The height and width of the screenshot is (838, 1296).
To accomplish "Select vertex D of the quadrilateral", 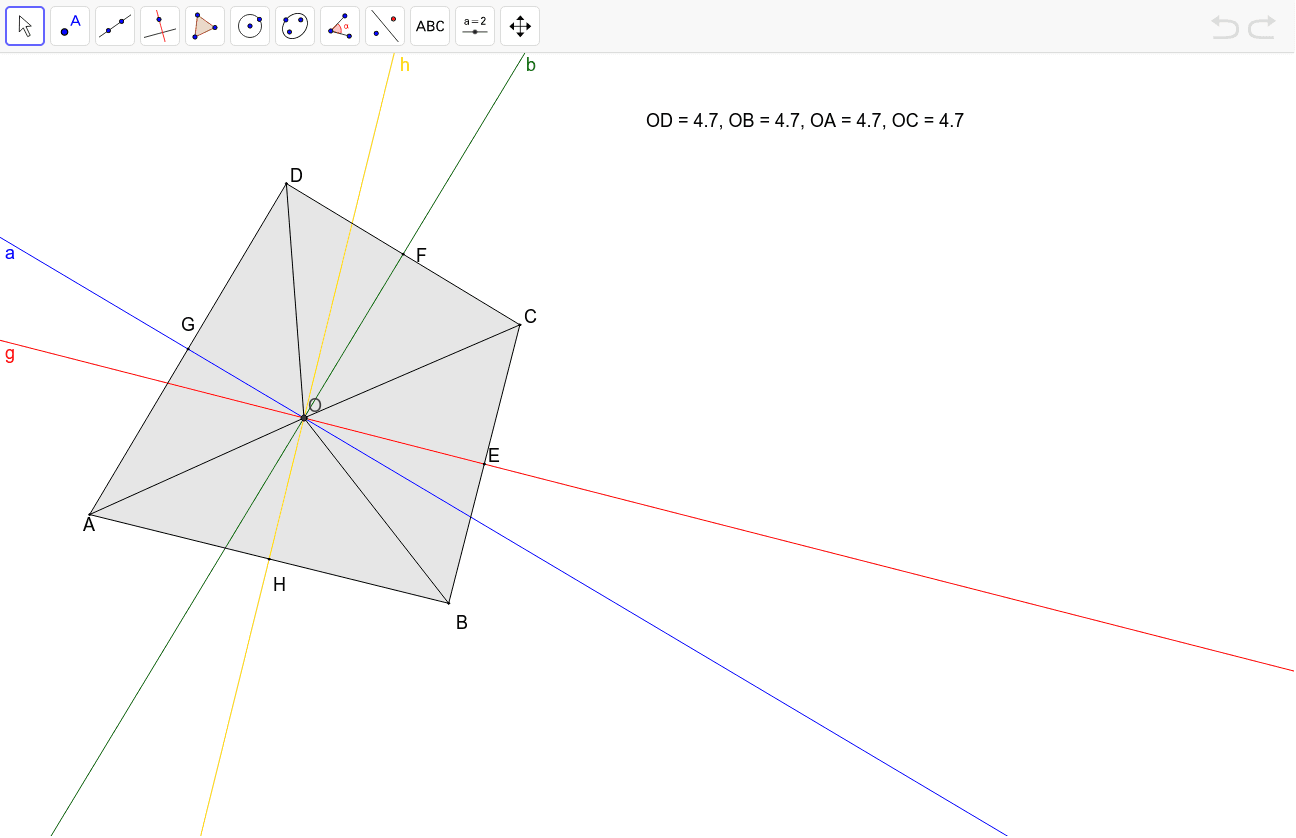I will point(286,184).
